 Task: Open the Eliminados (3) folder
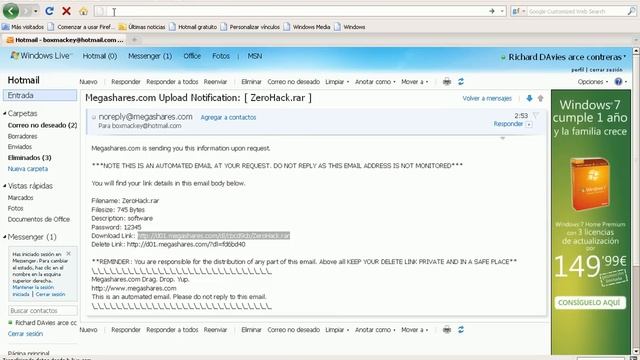(x=29, y=158)
